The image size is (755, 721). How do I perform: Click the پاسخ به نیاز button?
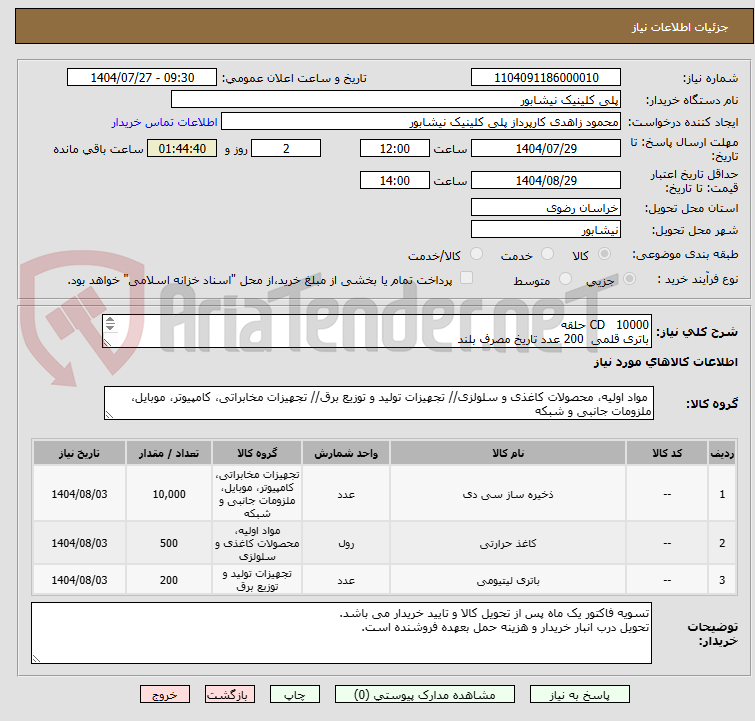(579, 695)
